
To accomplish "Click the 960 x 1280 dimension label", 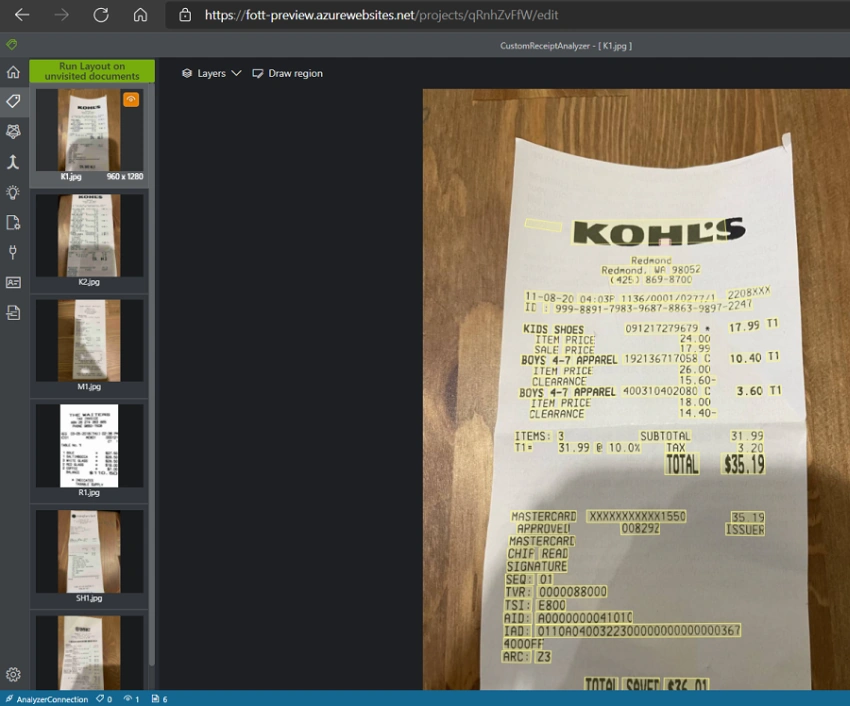I will pyautogui.click(x=125, y=177).
